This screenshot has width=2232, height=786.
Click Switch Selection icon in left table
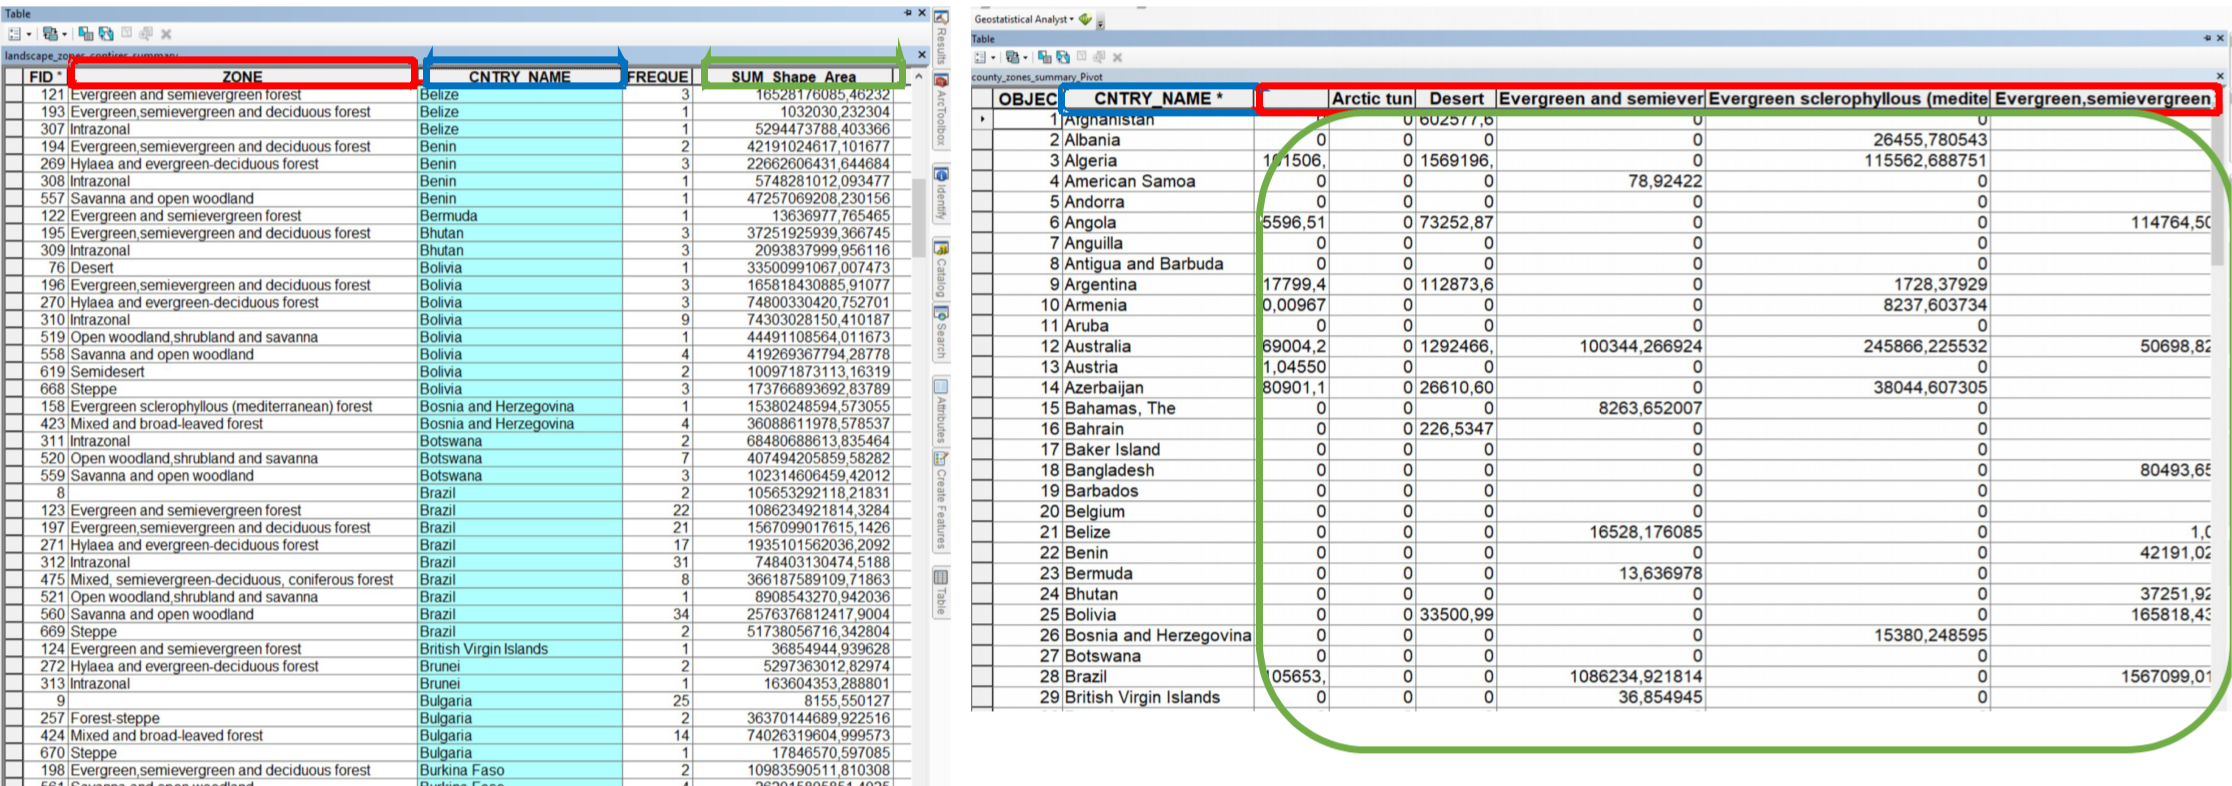tap(106, 34)
